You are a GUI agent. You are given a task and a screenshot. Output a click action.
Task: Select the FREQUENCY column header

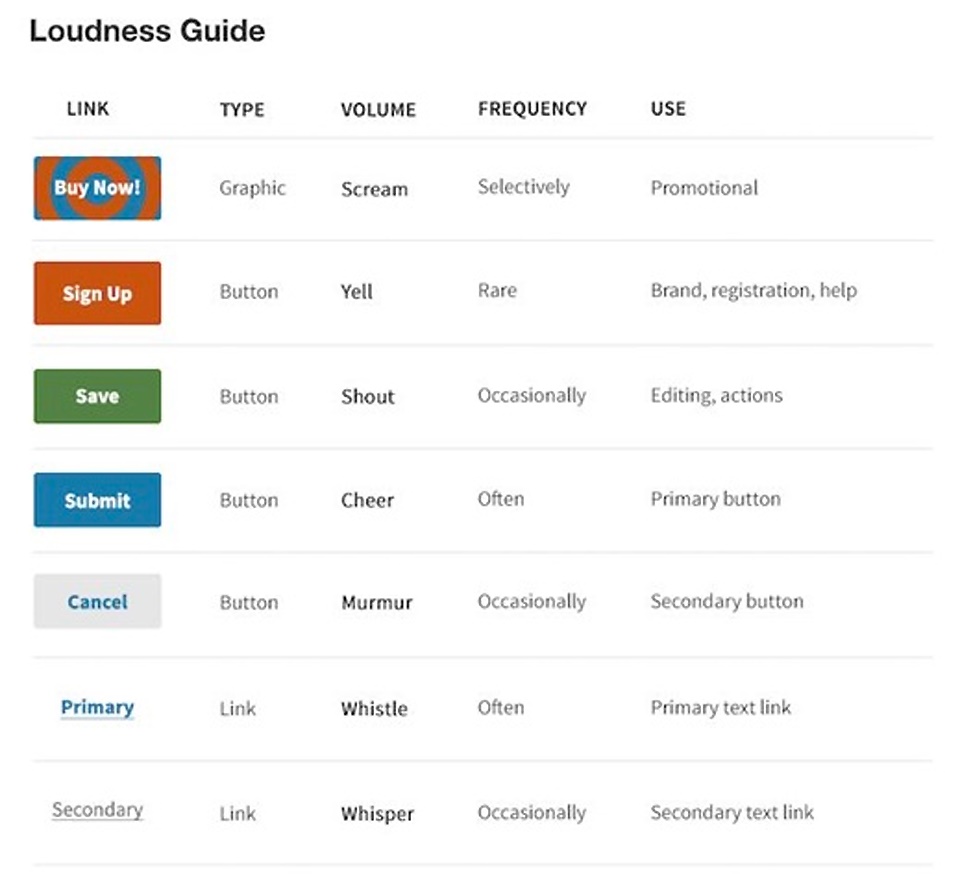coord(532,109)
